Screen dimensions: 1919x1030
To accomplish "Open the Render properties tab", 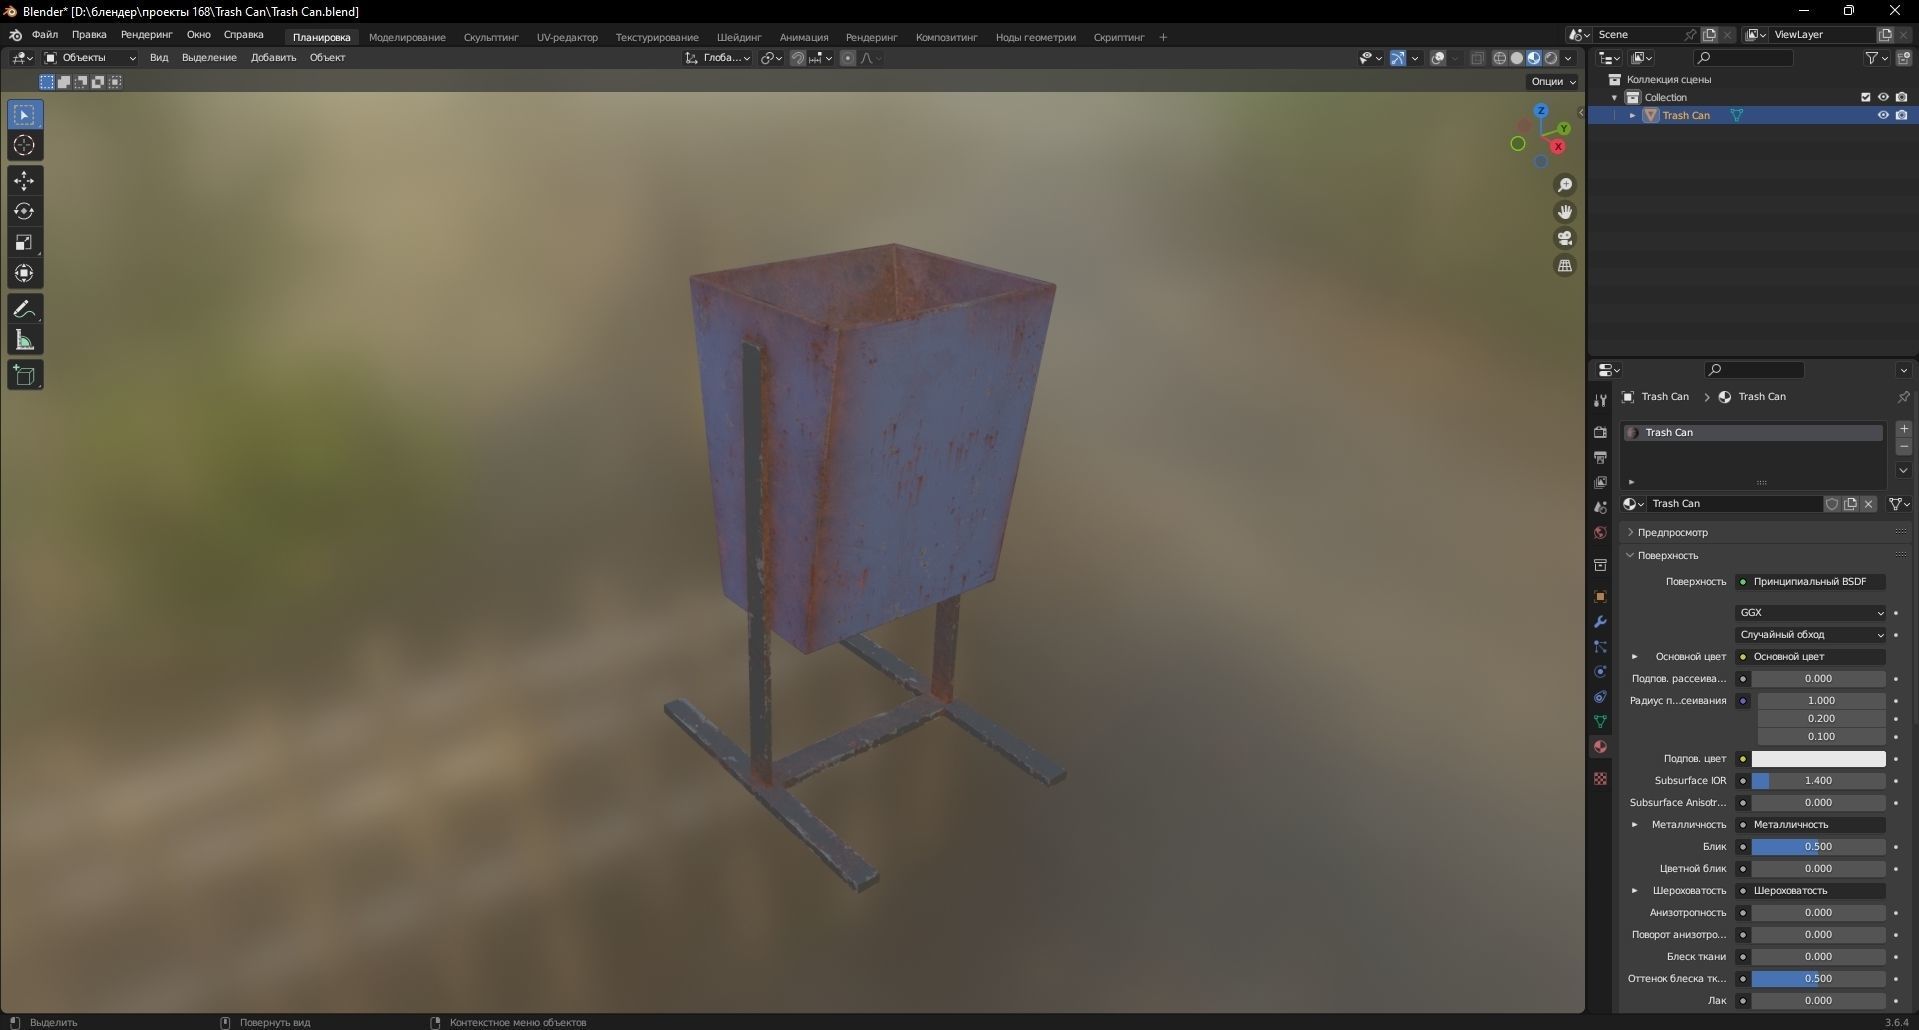I will click(1600, 432).
